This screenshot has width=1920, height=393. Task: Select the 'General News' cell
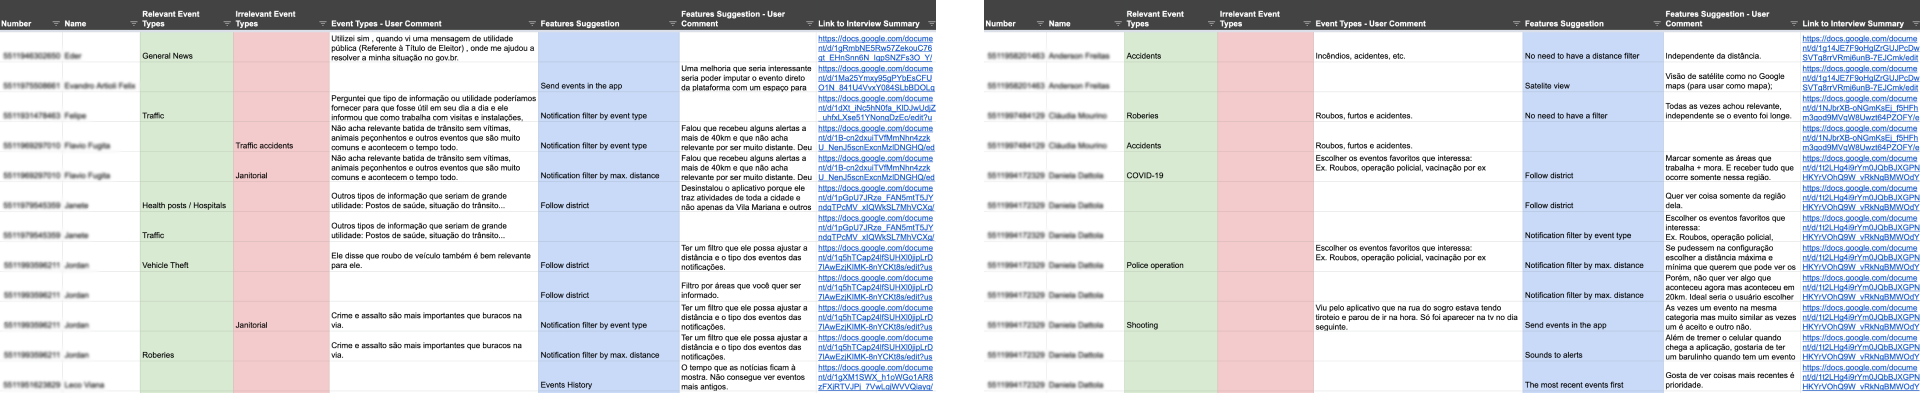click(x=186, y=47)
